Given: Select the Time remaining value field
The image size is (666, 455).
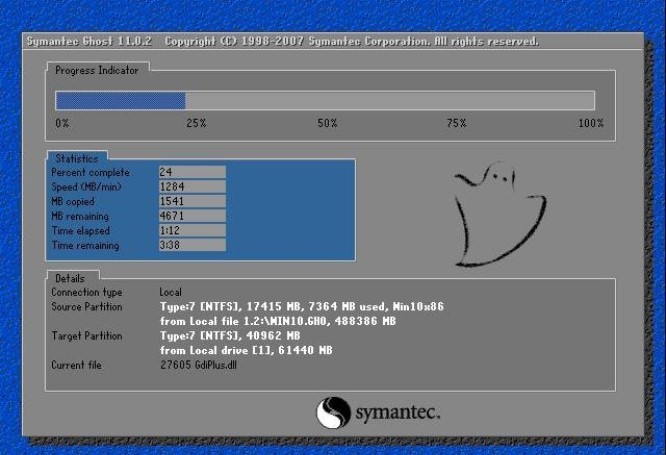Looking at the screenshot, I should tap(191, 245).
